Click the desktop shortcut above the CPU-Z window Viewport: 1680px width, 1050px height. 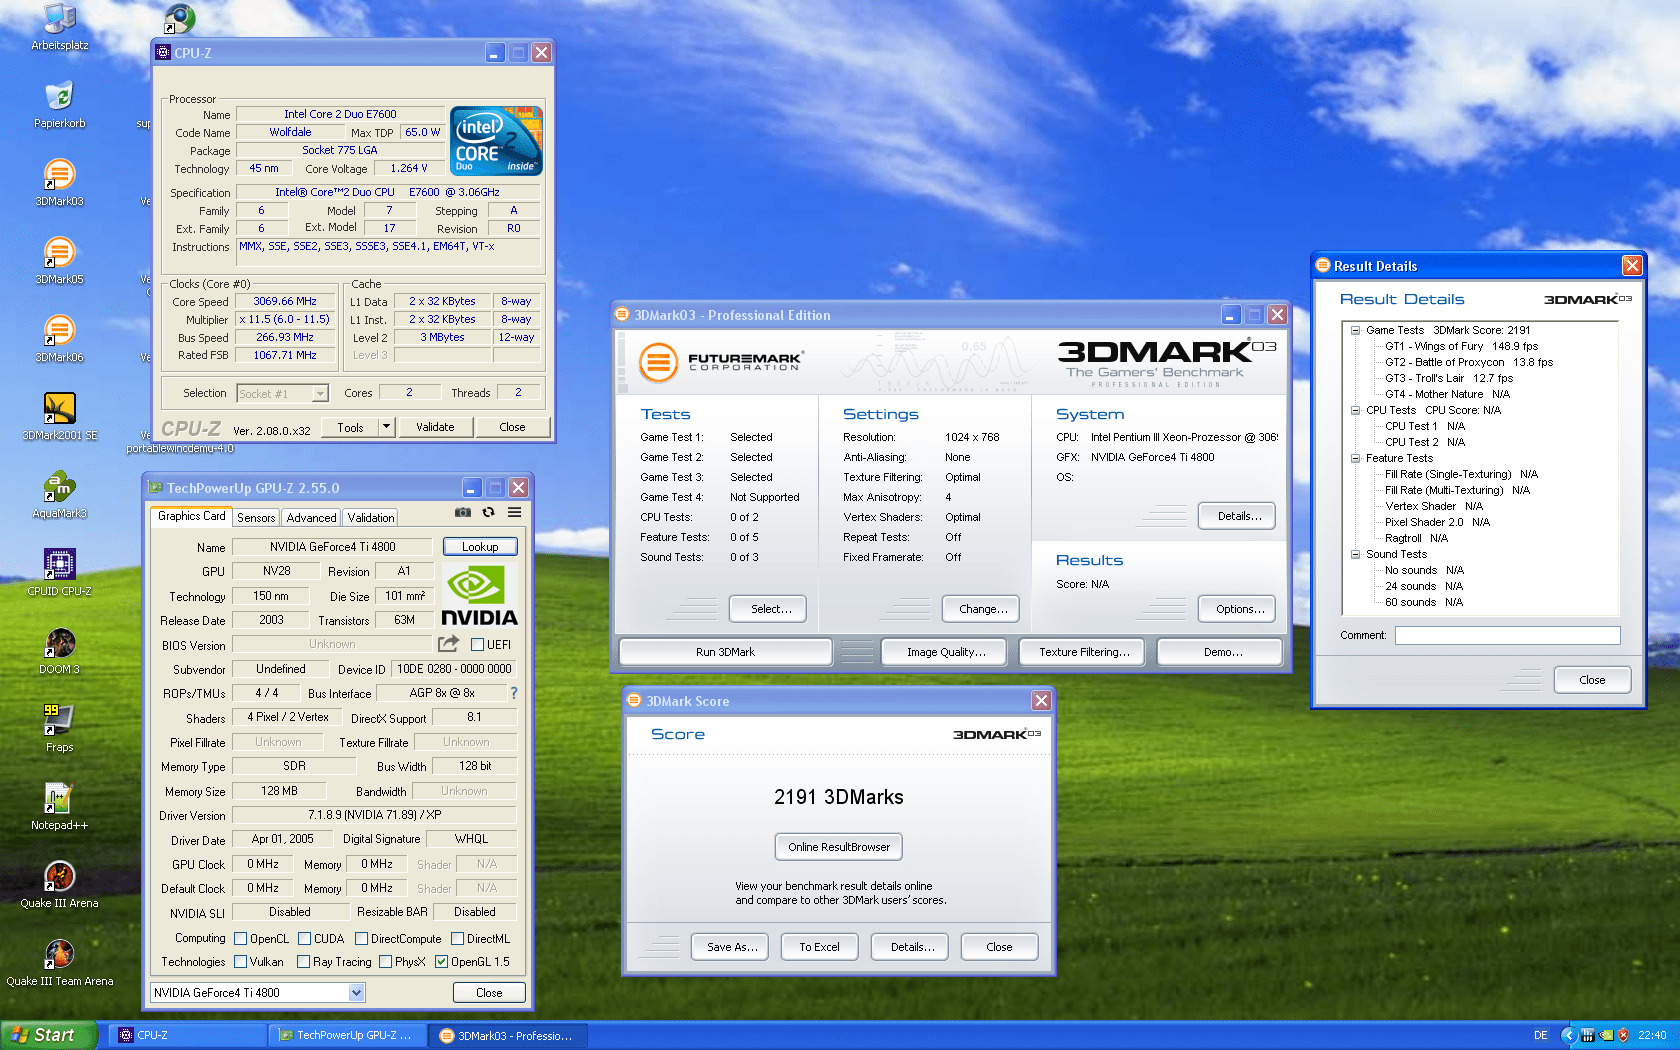pos(180,18)
